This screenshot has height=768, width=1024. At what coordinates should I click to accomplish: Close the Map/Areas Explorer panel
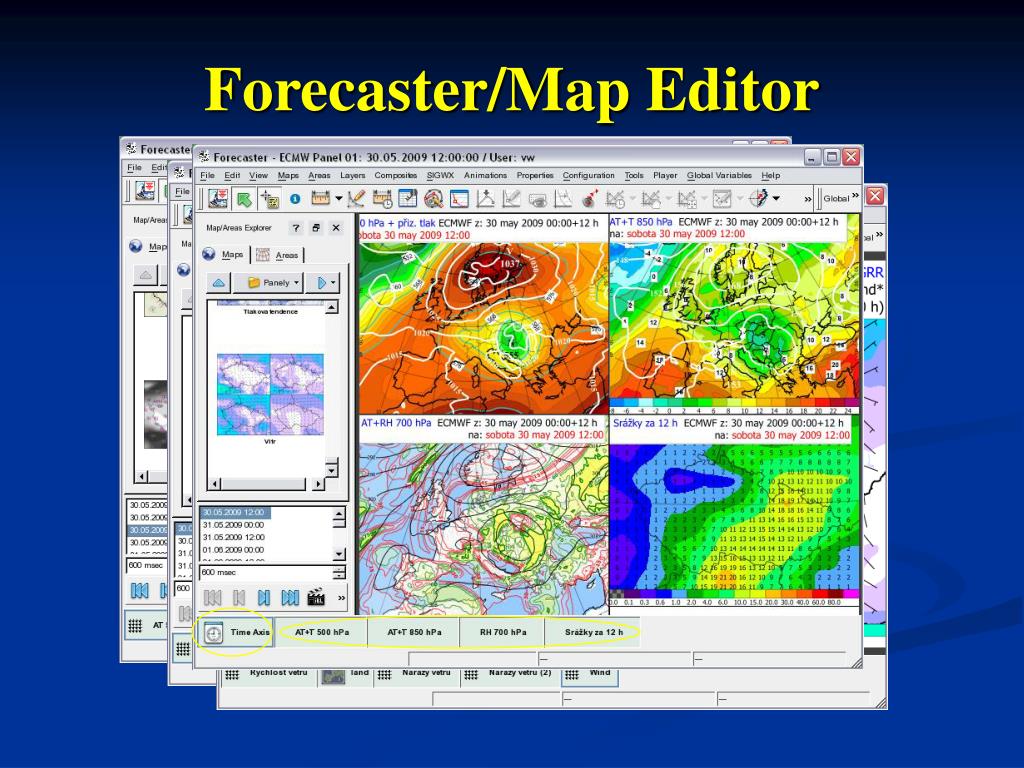[336, 228]
